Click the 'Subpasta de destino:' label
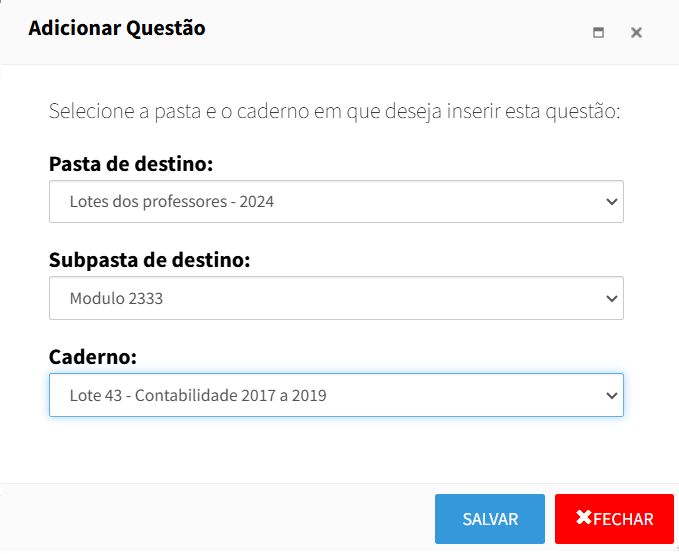 149,260
